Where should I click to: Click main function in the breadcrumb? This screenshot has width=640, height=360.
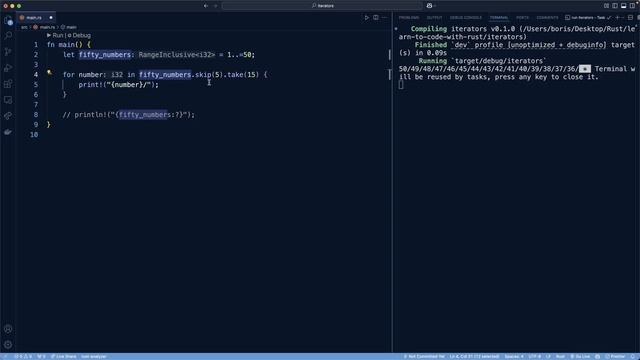tap(71, 27)
